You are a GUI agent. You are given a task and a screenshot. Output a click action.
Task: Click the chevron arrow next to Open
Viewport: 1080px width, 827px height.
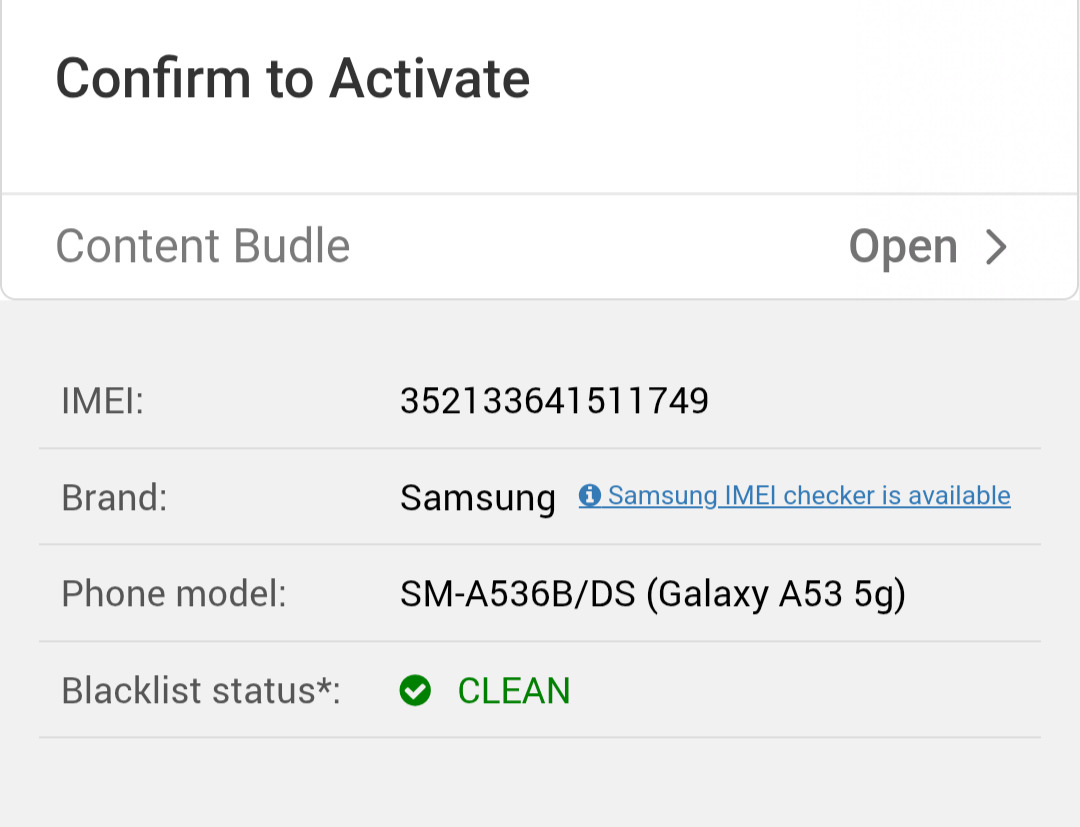tap(995, 247)
